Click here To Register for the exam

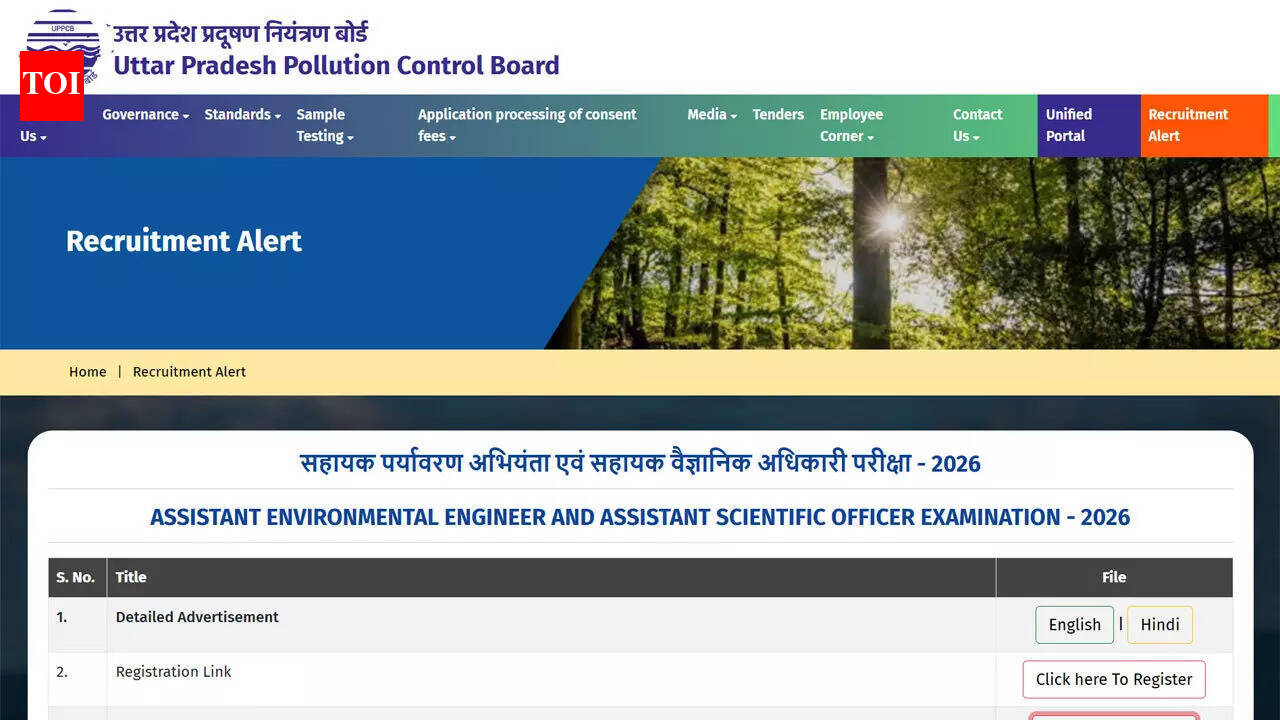pos(1113,679)
